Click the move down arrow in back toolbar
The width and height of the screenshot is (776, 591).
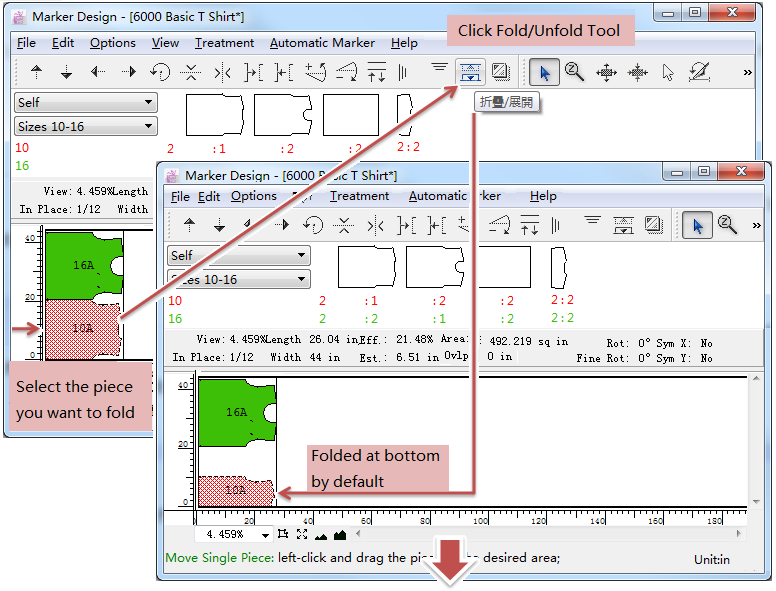click(x=67, y=72)
